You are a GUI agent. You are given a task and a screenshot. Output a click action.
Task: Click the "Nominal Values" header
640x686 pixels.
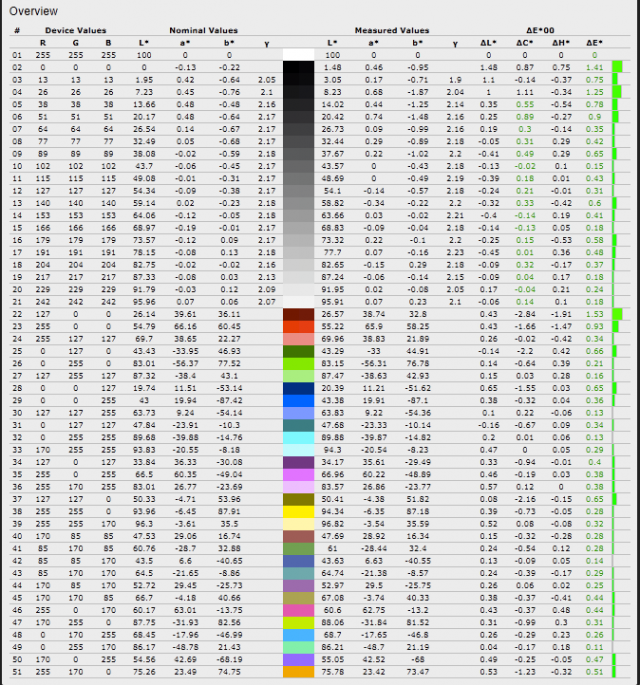click(x=203, y=30)
